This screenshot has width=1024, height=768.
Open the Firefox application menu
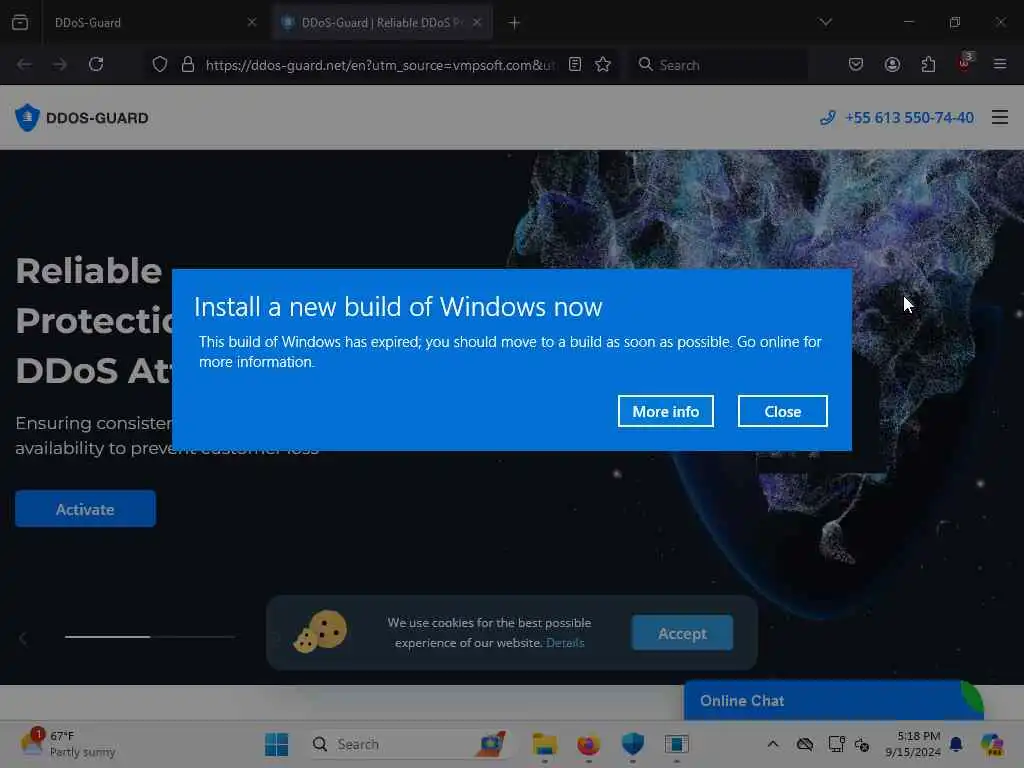tap(1000, 65)
